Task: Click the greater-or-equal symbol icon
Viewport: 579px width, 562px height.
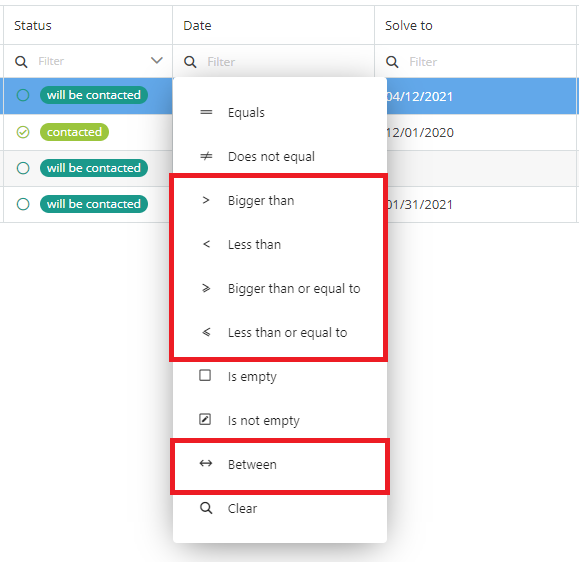Action: click(206, 288)
